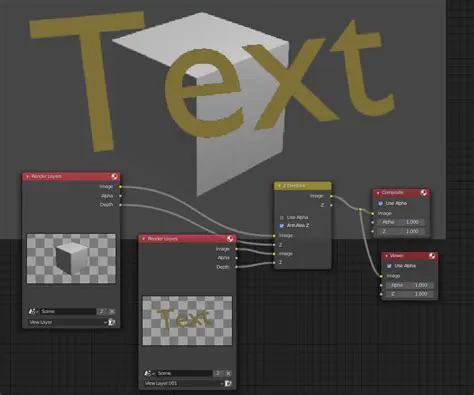Click Viewer Alpha input socket
This screenshot has height=395, width=474.
tap(381, 285)
